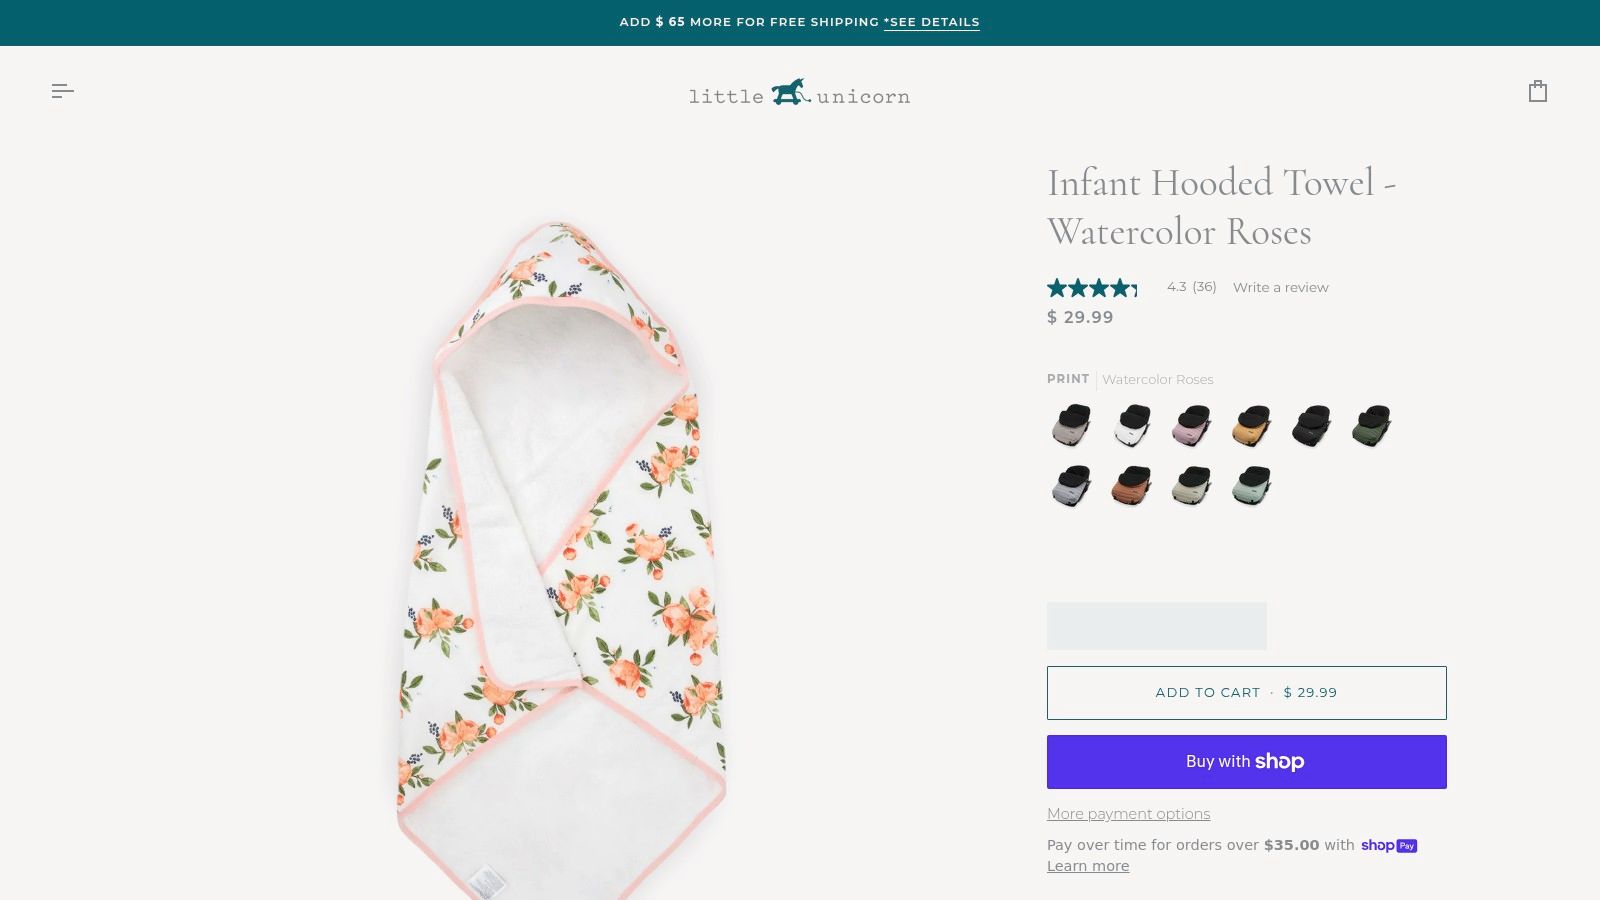
Task: Select the mustard yellow print variant
Action: click(1250, 425)
